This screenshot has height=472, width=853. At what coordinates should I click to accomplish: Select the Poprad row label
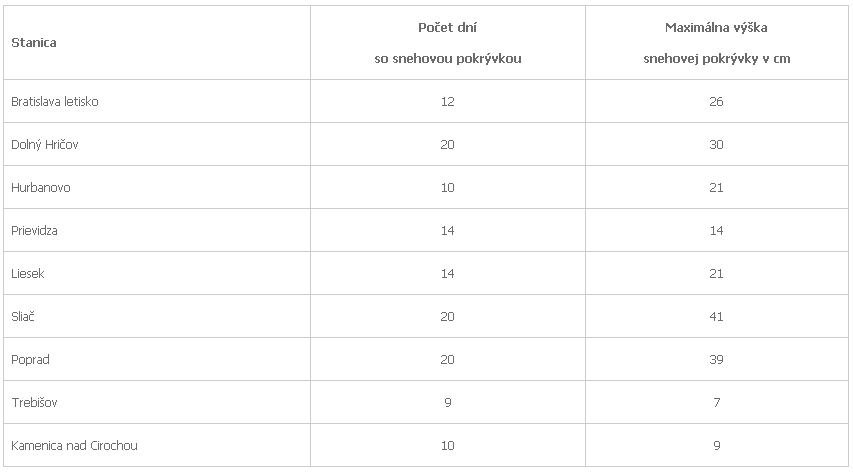pos(30,360)
